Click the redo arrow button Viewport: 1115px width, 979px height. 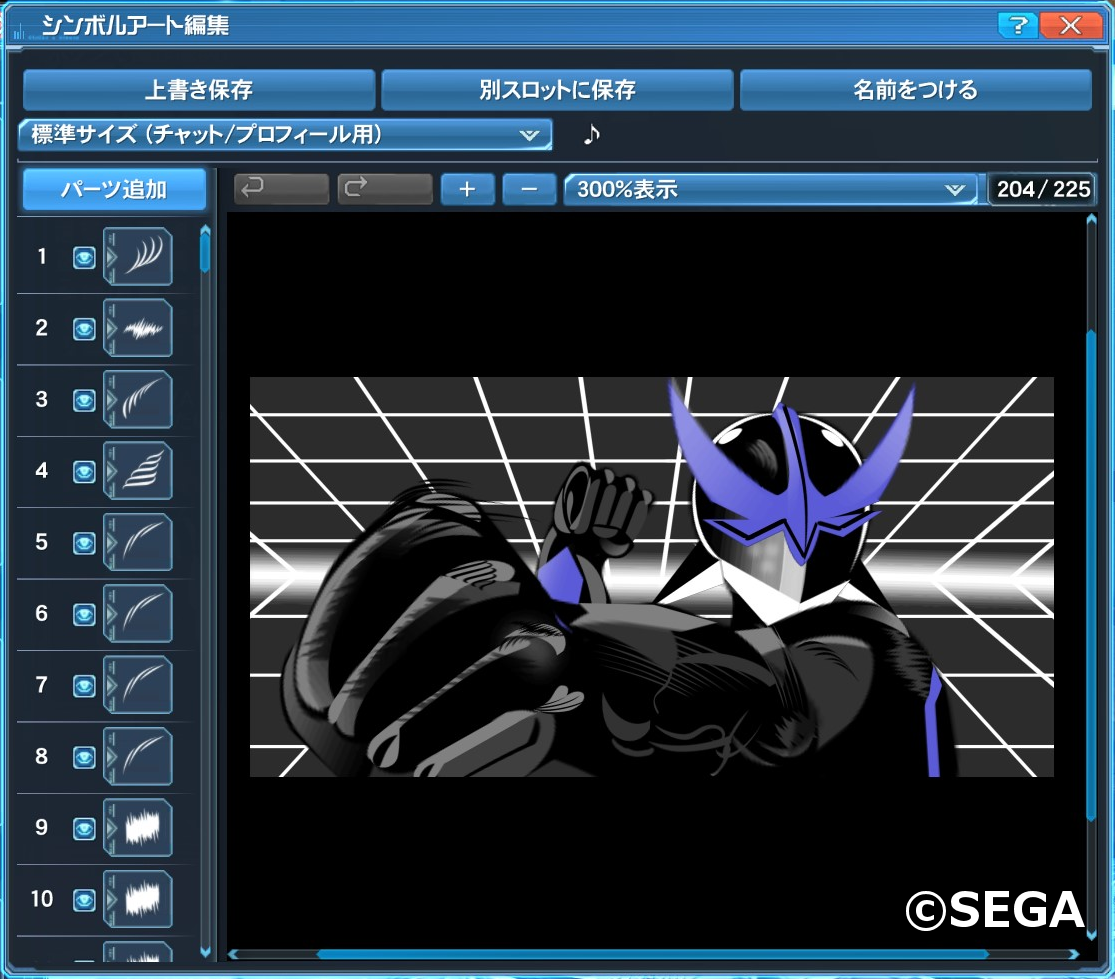[x=385, y=189]
